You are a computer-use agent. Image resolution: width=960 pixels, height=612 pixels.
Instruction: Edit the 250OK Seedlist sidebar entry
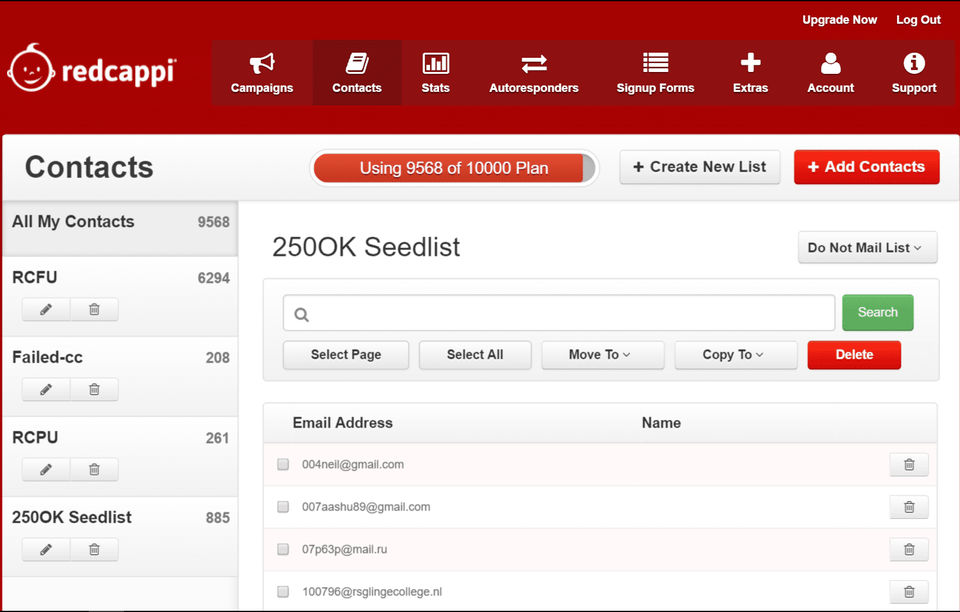(x=46, y=550)
